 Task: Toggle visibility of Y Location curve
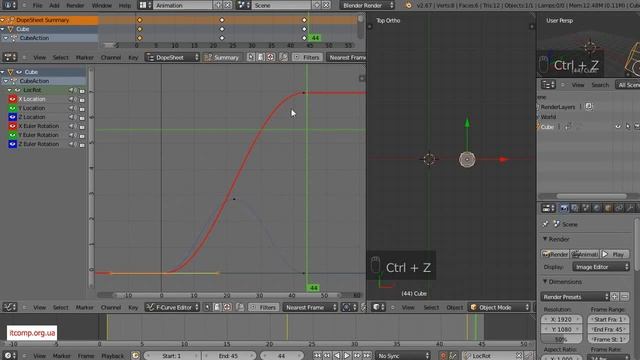(12, 108)
